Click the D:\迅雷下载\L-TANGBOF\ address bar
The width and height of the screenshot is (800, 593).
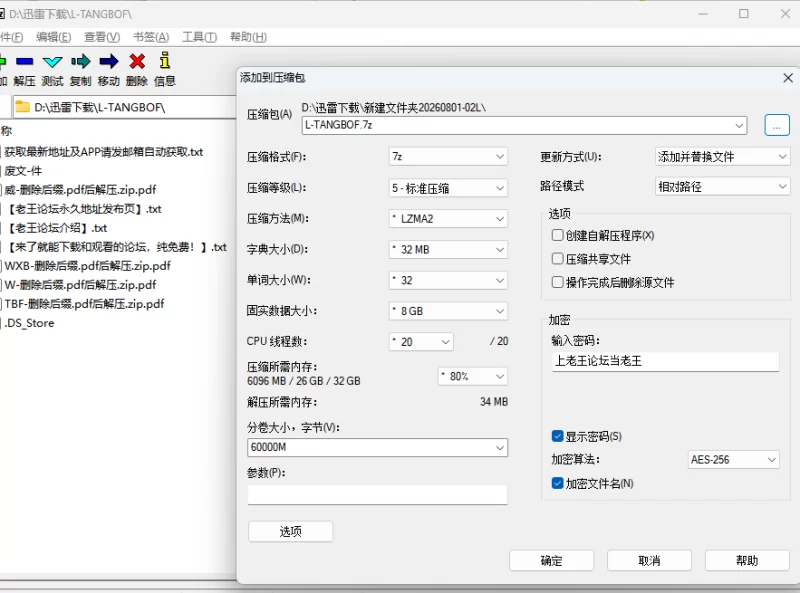[x=123, y=107]
